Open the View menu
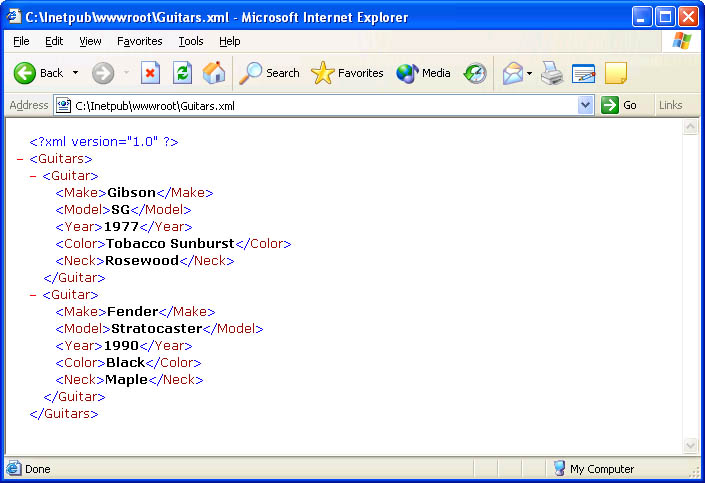Viewport: 705px width, 483px height. 90,41
